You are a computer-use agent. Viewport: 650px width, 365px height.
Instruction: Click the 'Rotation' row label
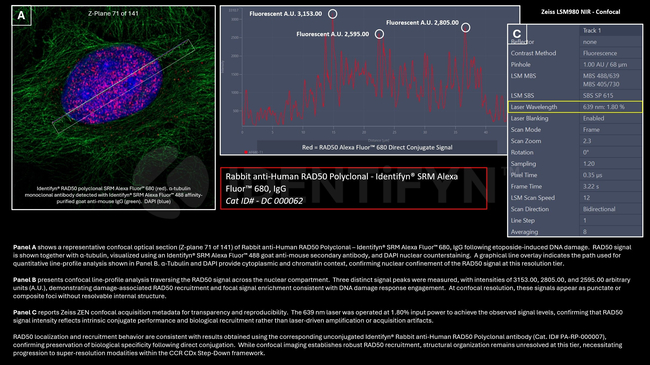(522, 152)
